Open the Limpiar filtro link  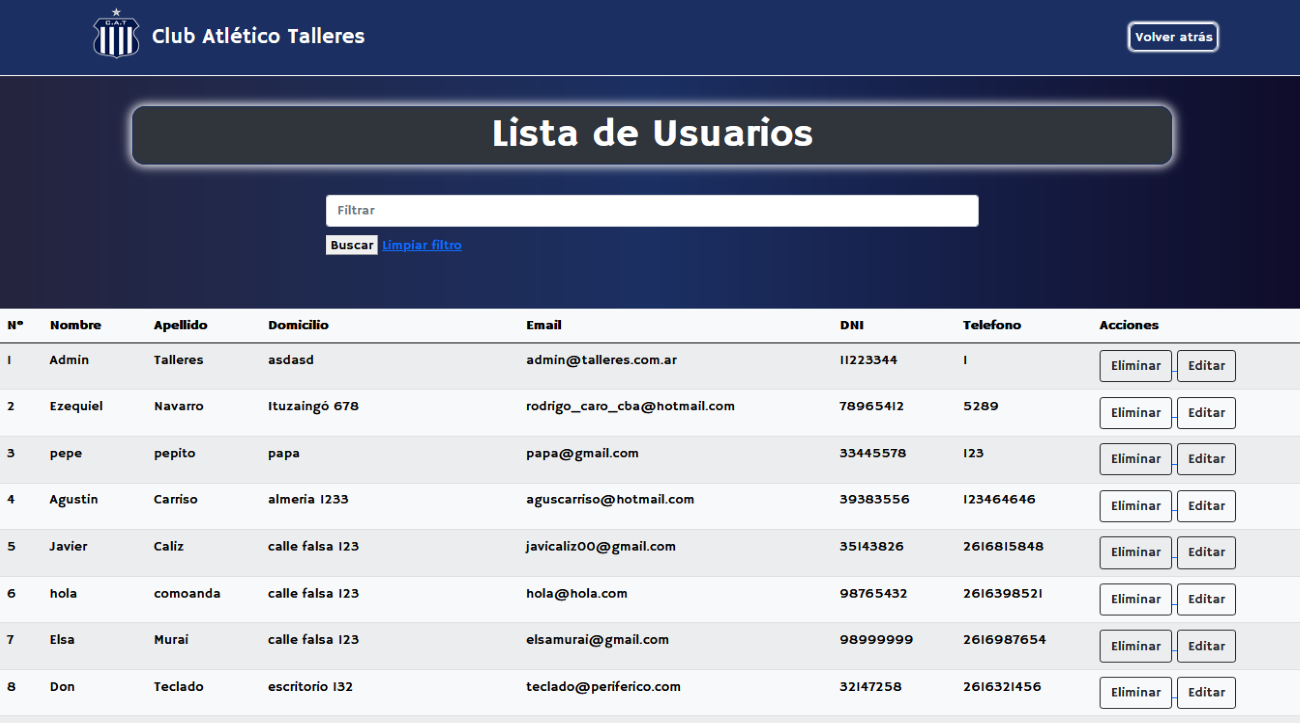422,245
